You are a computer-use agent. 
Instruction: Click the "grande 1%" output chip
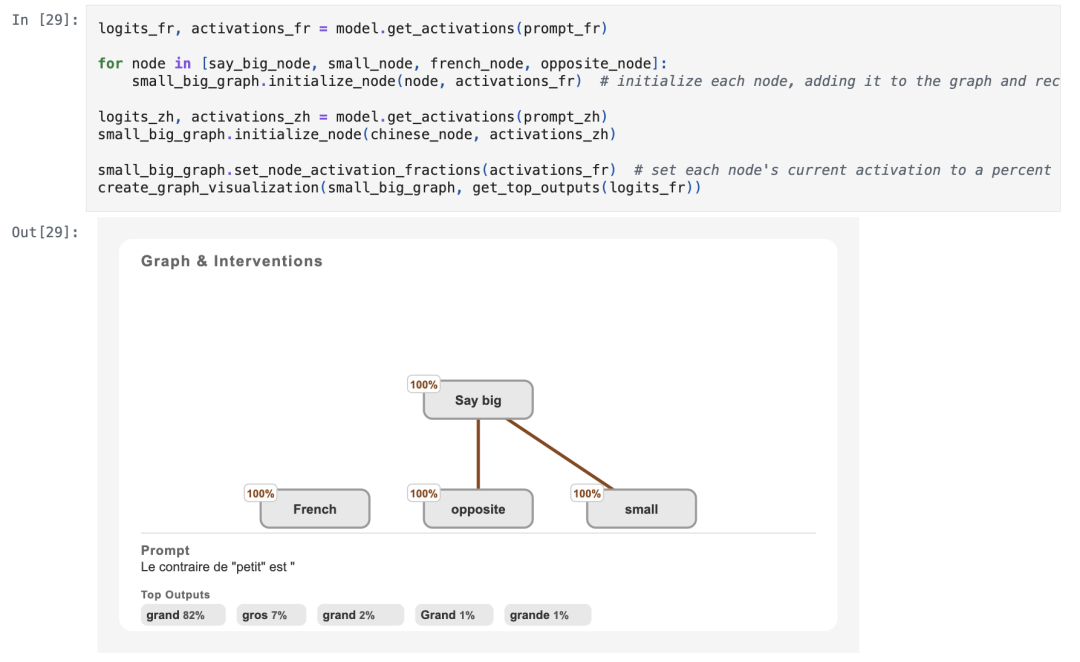point(548,615)
